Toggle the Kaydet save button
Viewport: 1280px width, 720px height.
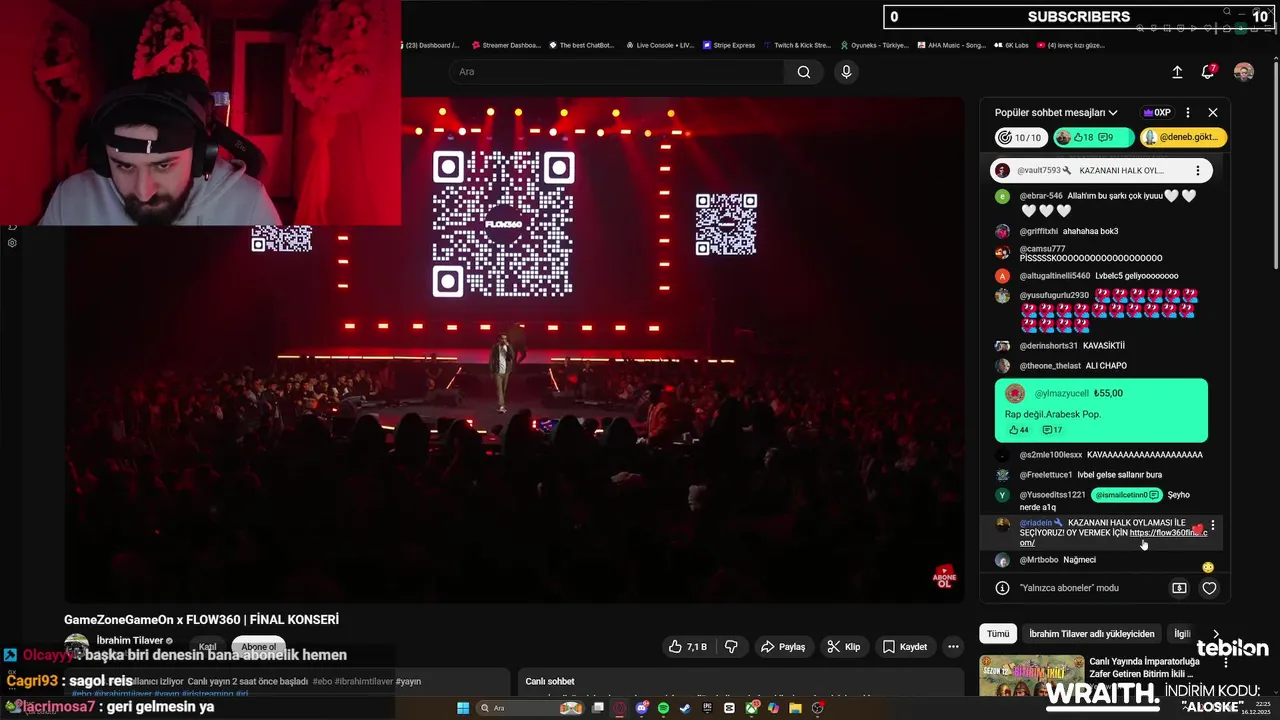905,647
